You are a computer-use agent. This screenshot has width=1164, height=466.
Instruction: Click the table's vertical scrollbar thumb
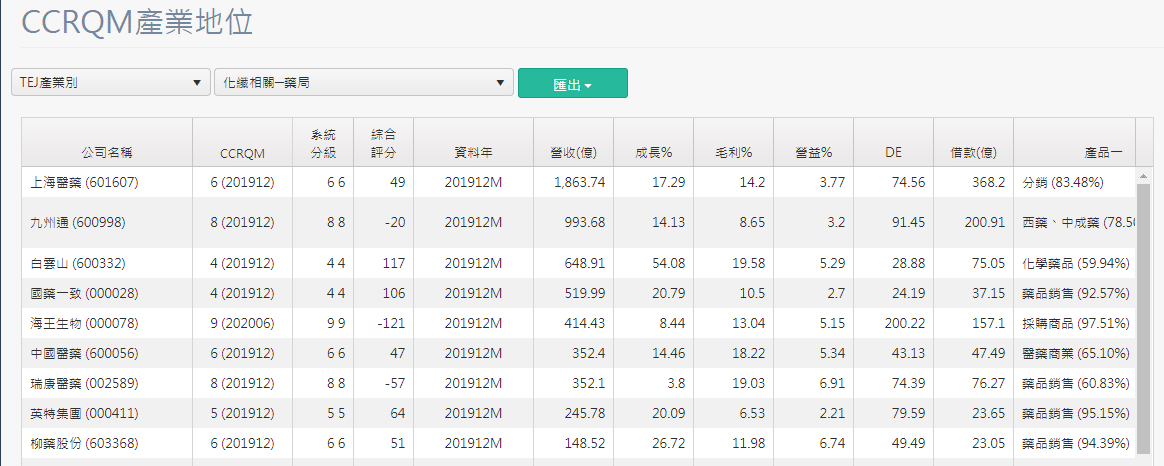click(x=1142, y=320)
